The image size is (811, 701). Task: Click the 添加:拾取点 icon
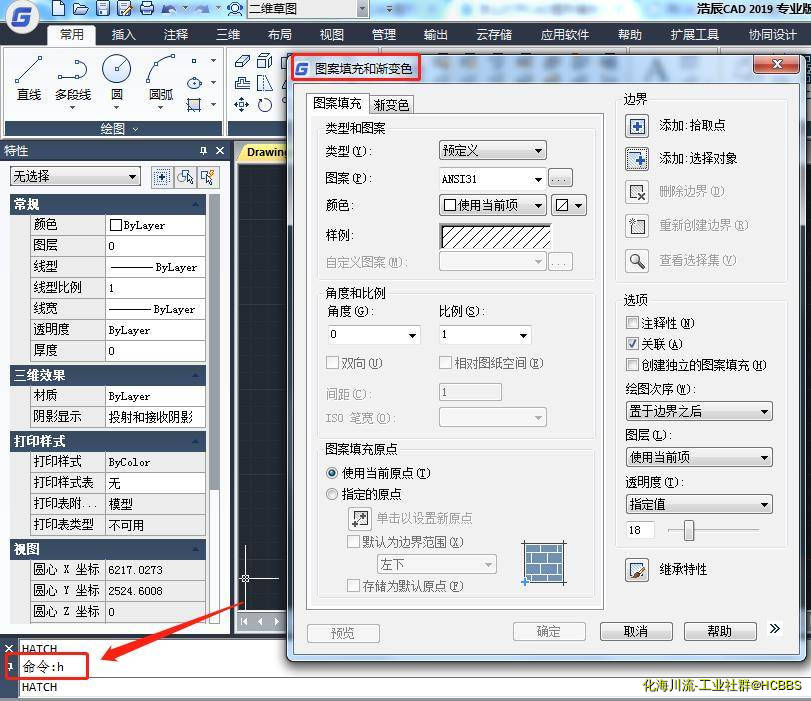tap(637, 126)
